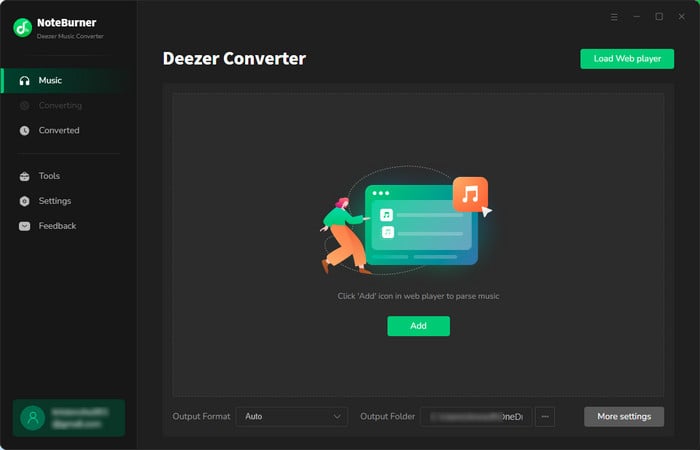This screenshot has height=450, width=700.
Task: Click the green Add button
Action: pos(419,326)
